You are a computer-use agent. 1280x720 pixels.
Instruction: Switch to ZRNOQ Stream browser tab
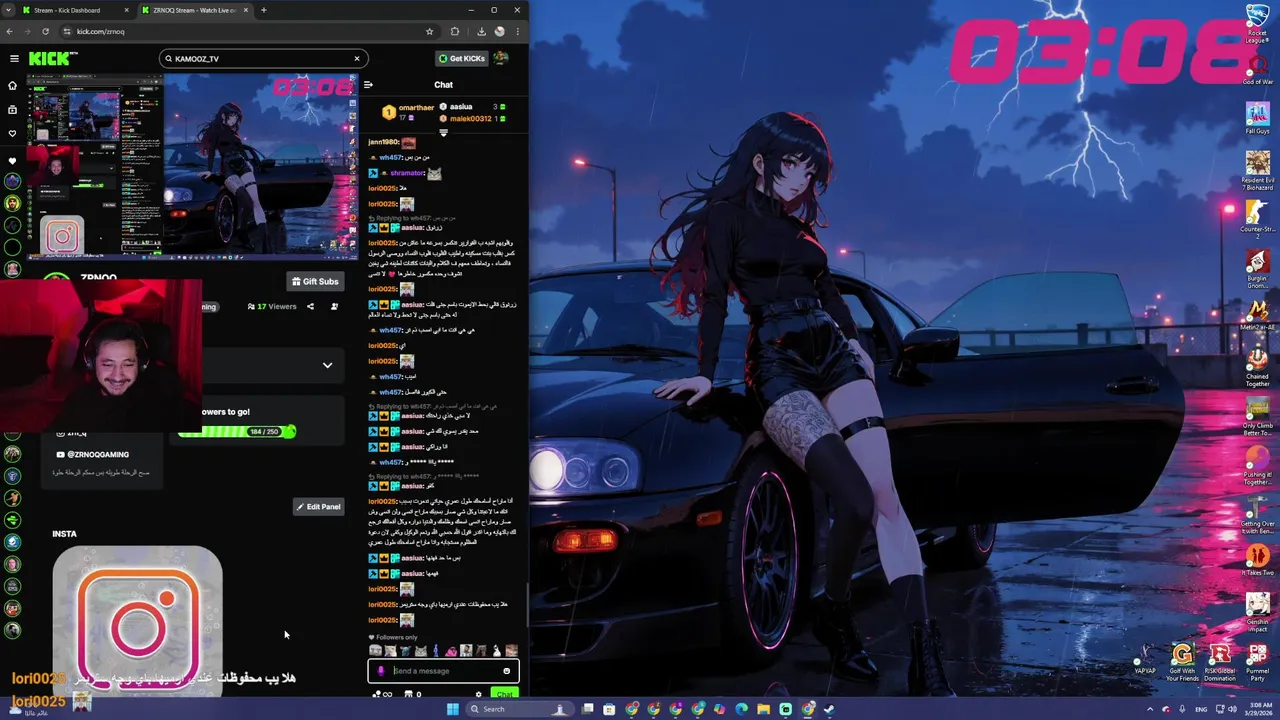(x=194, y=10)
